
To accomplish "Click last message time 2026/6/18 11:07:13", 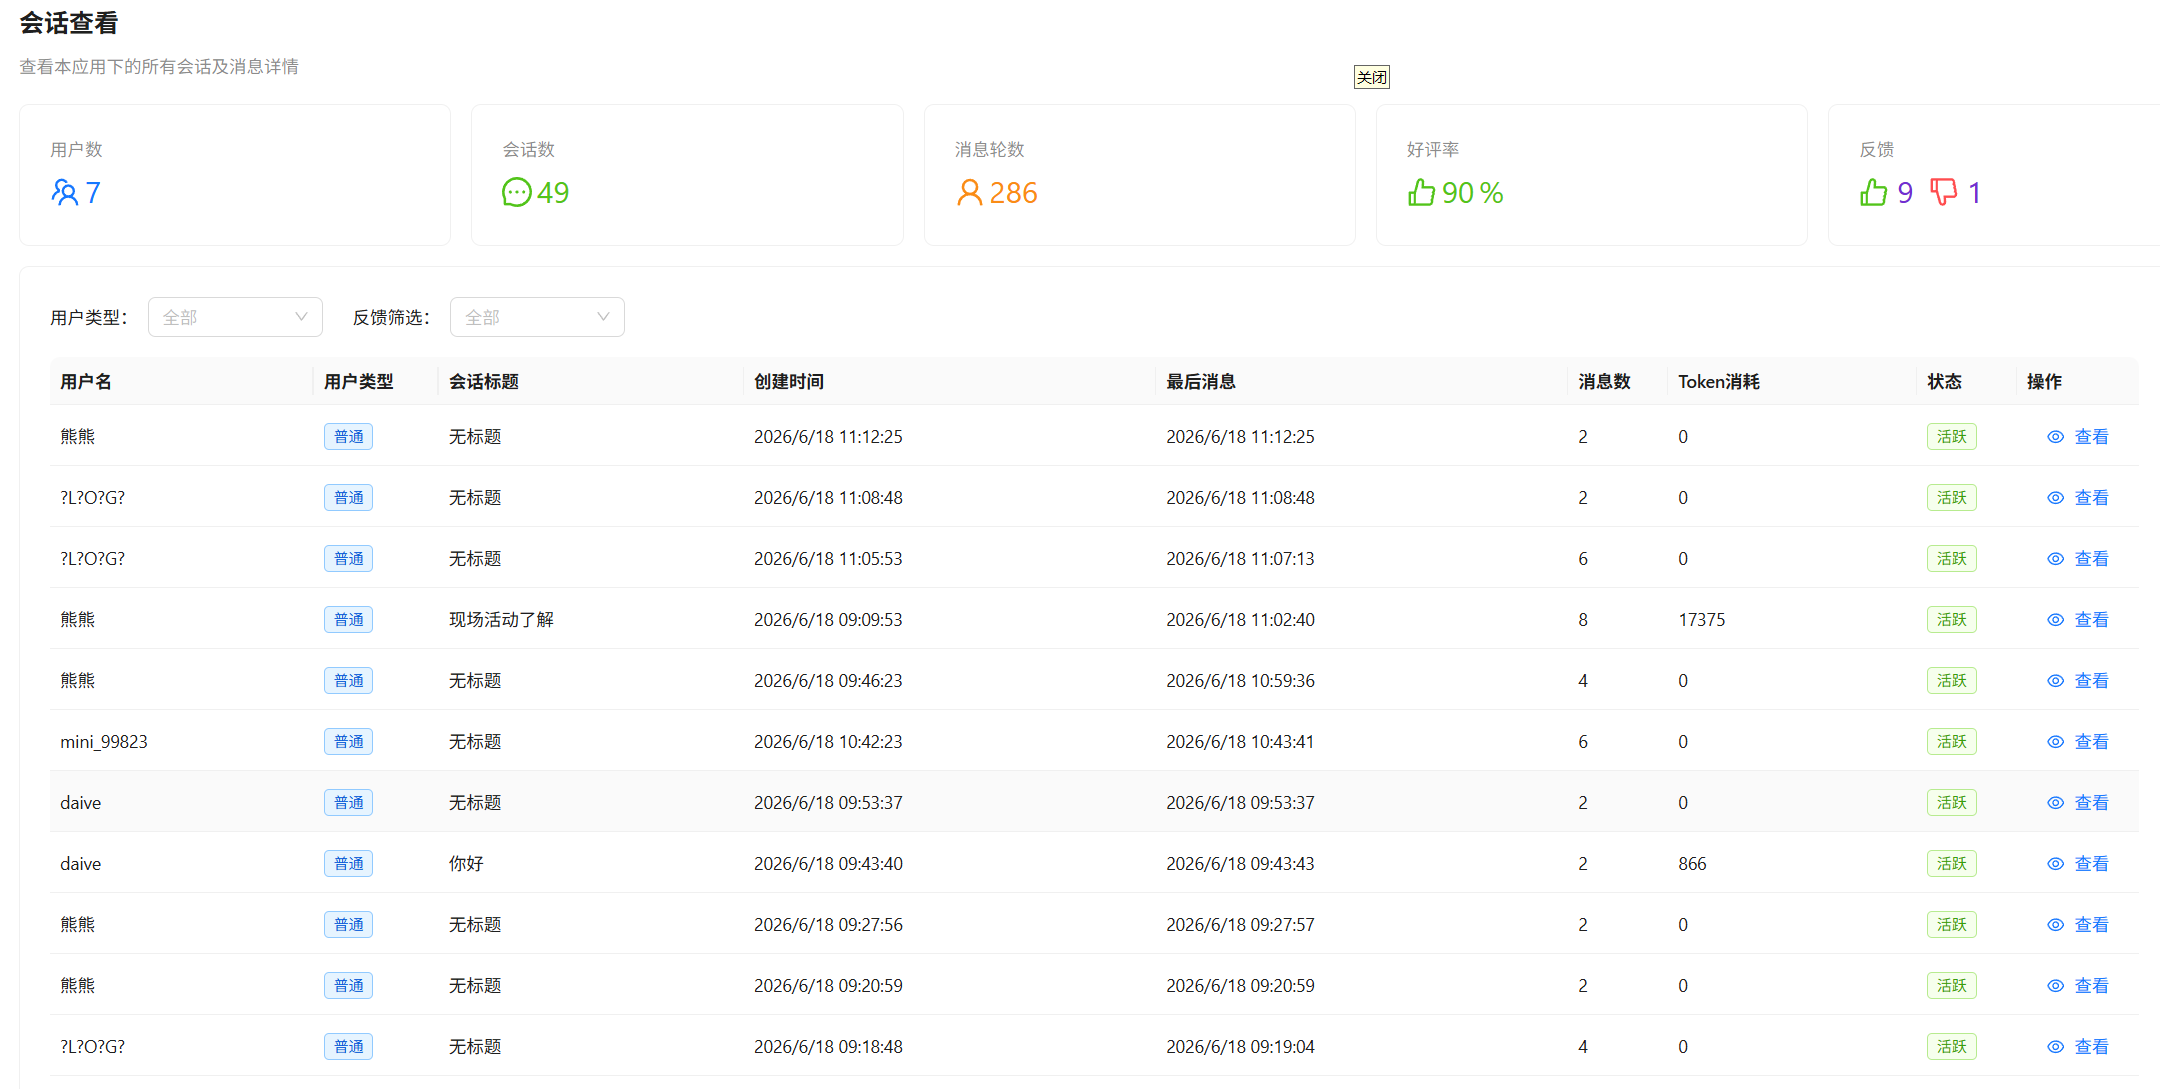I will (1240, 559).
